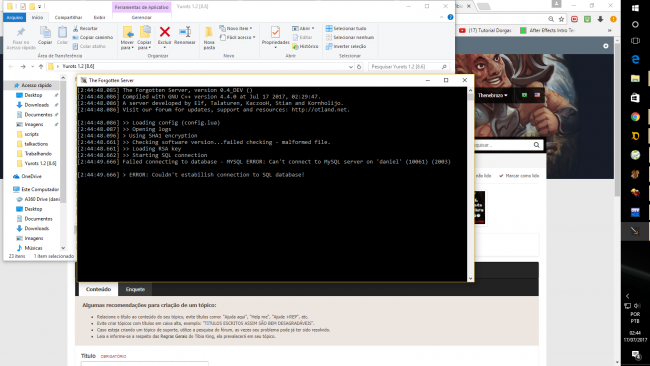The width and height of the screenshot is (650, 366).
Task: Refresh the Yurots 1.2 folder view
Action: point(359,66)
